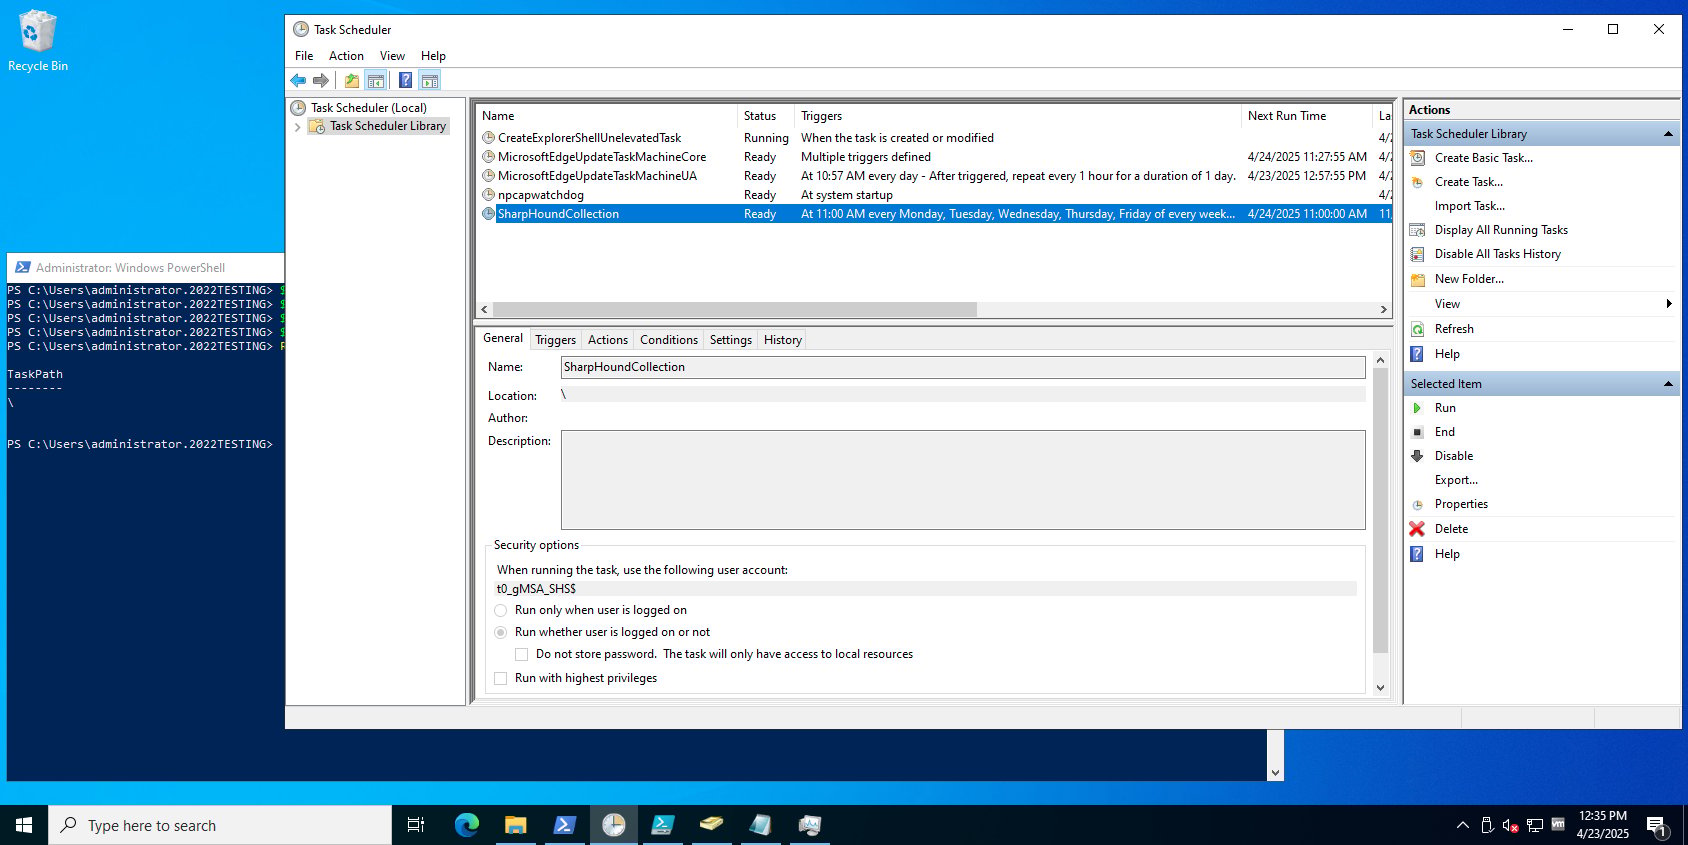The height and width of the screenshot is (845, 1688).
Task: Switch to the Conditions tab
Action: [x=669, y=340]
